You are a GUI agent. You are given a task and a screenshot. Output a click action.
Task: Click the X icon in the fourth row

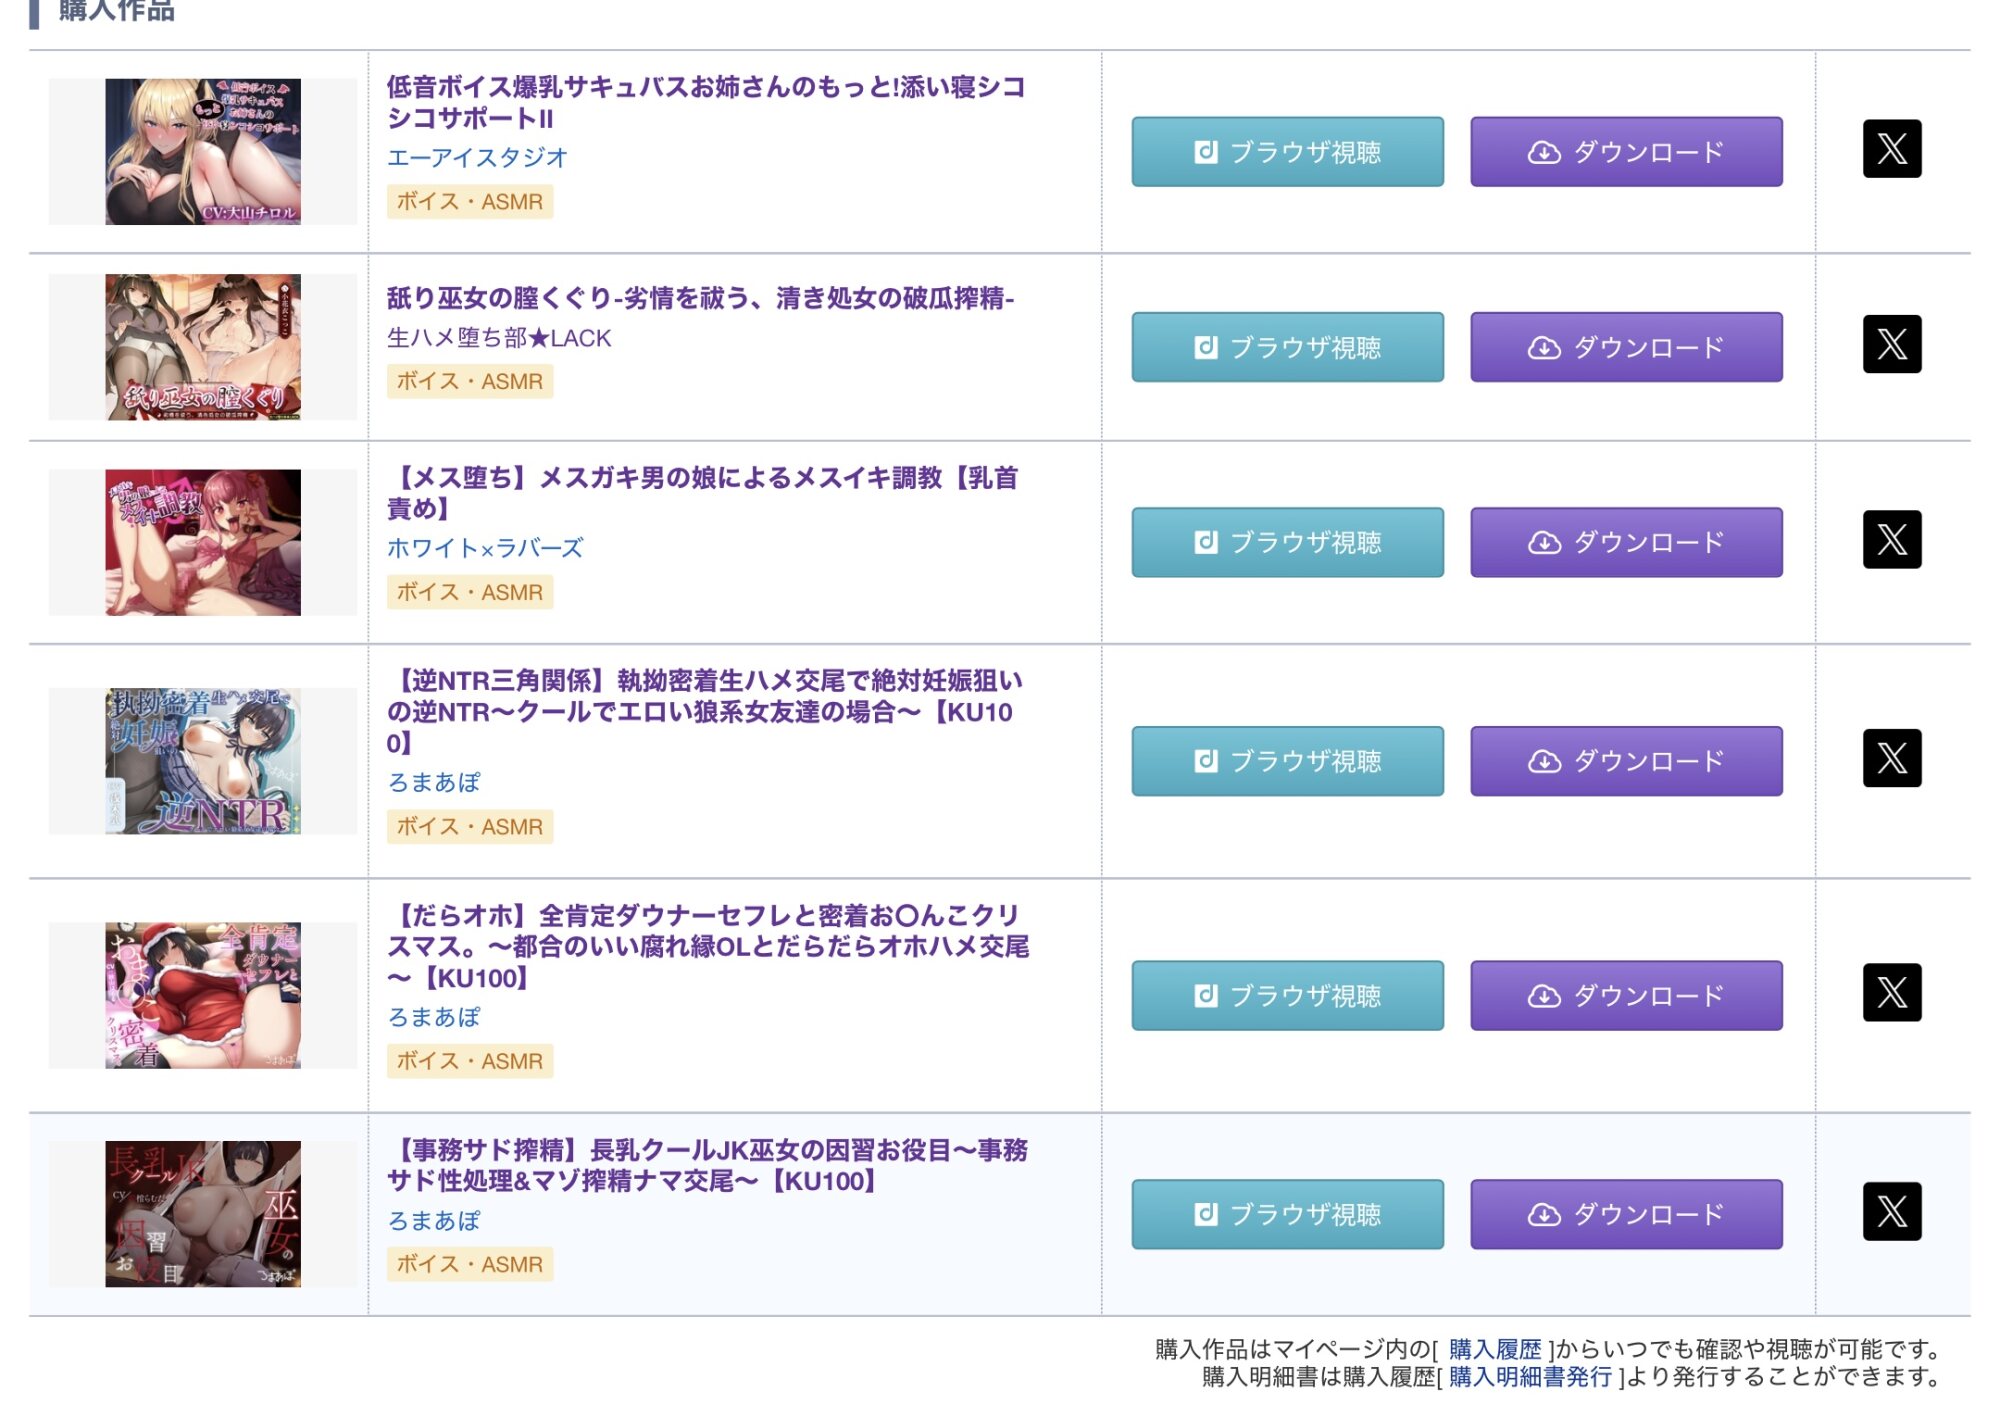(x=1891, y=758)
